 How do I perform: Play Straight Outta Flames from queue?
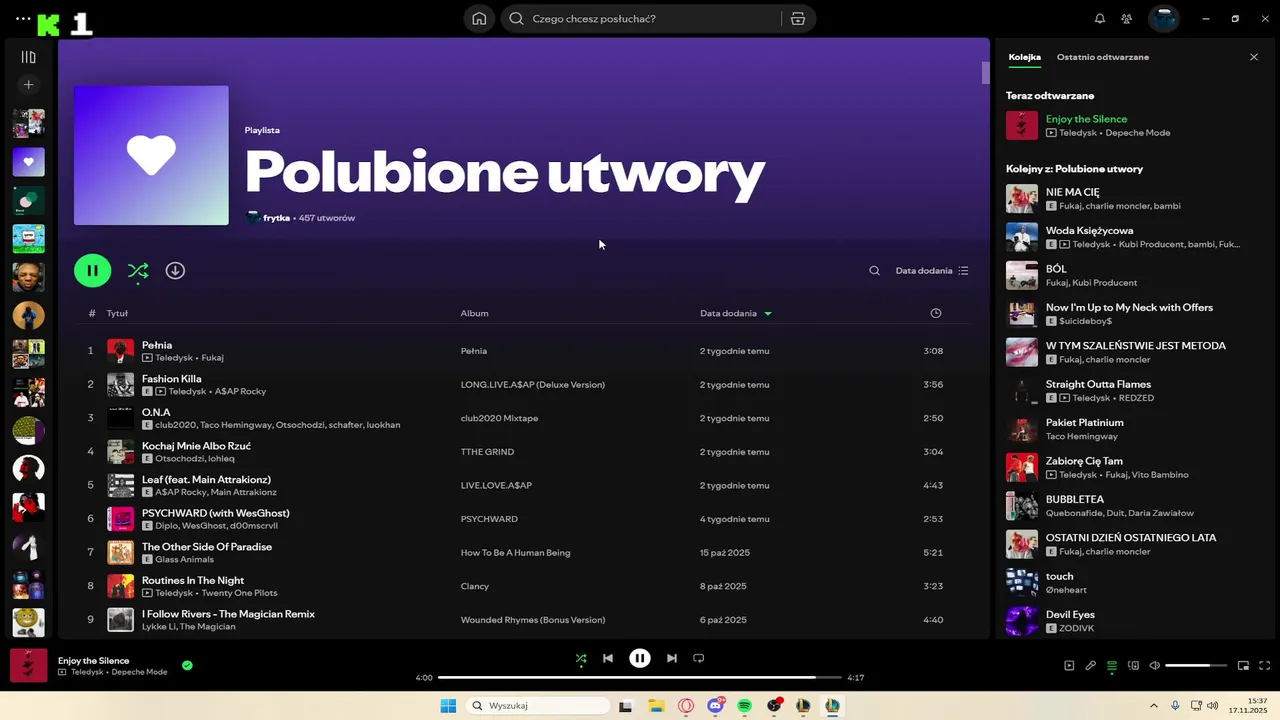coord(1133,391)
